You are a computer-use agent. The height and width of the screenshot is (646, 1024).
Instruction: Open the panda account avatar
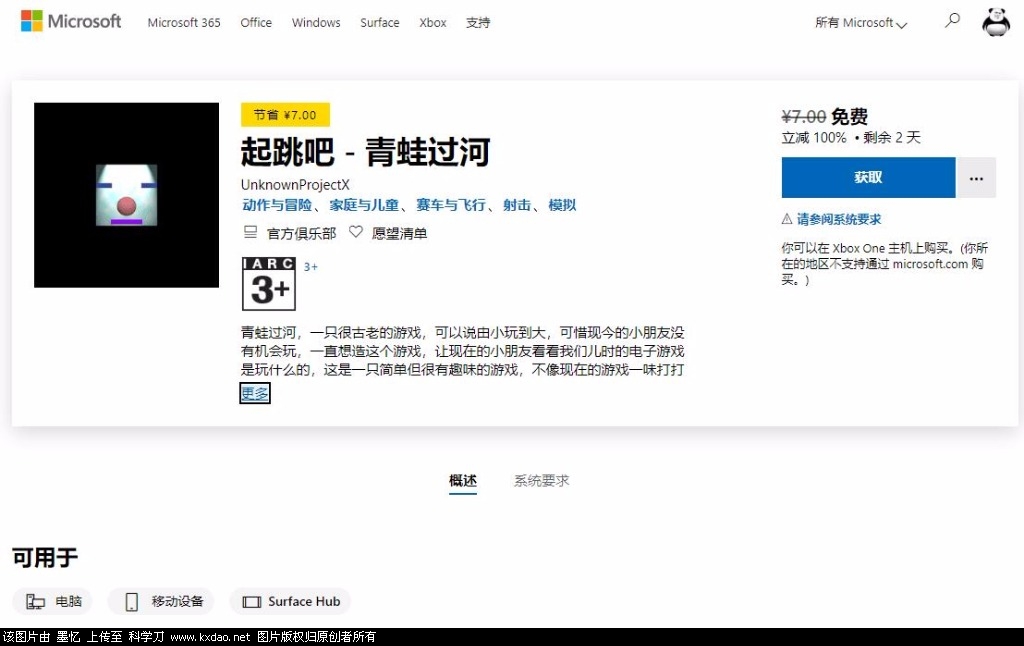coord(996,22)
